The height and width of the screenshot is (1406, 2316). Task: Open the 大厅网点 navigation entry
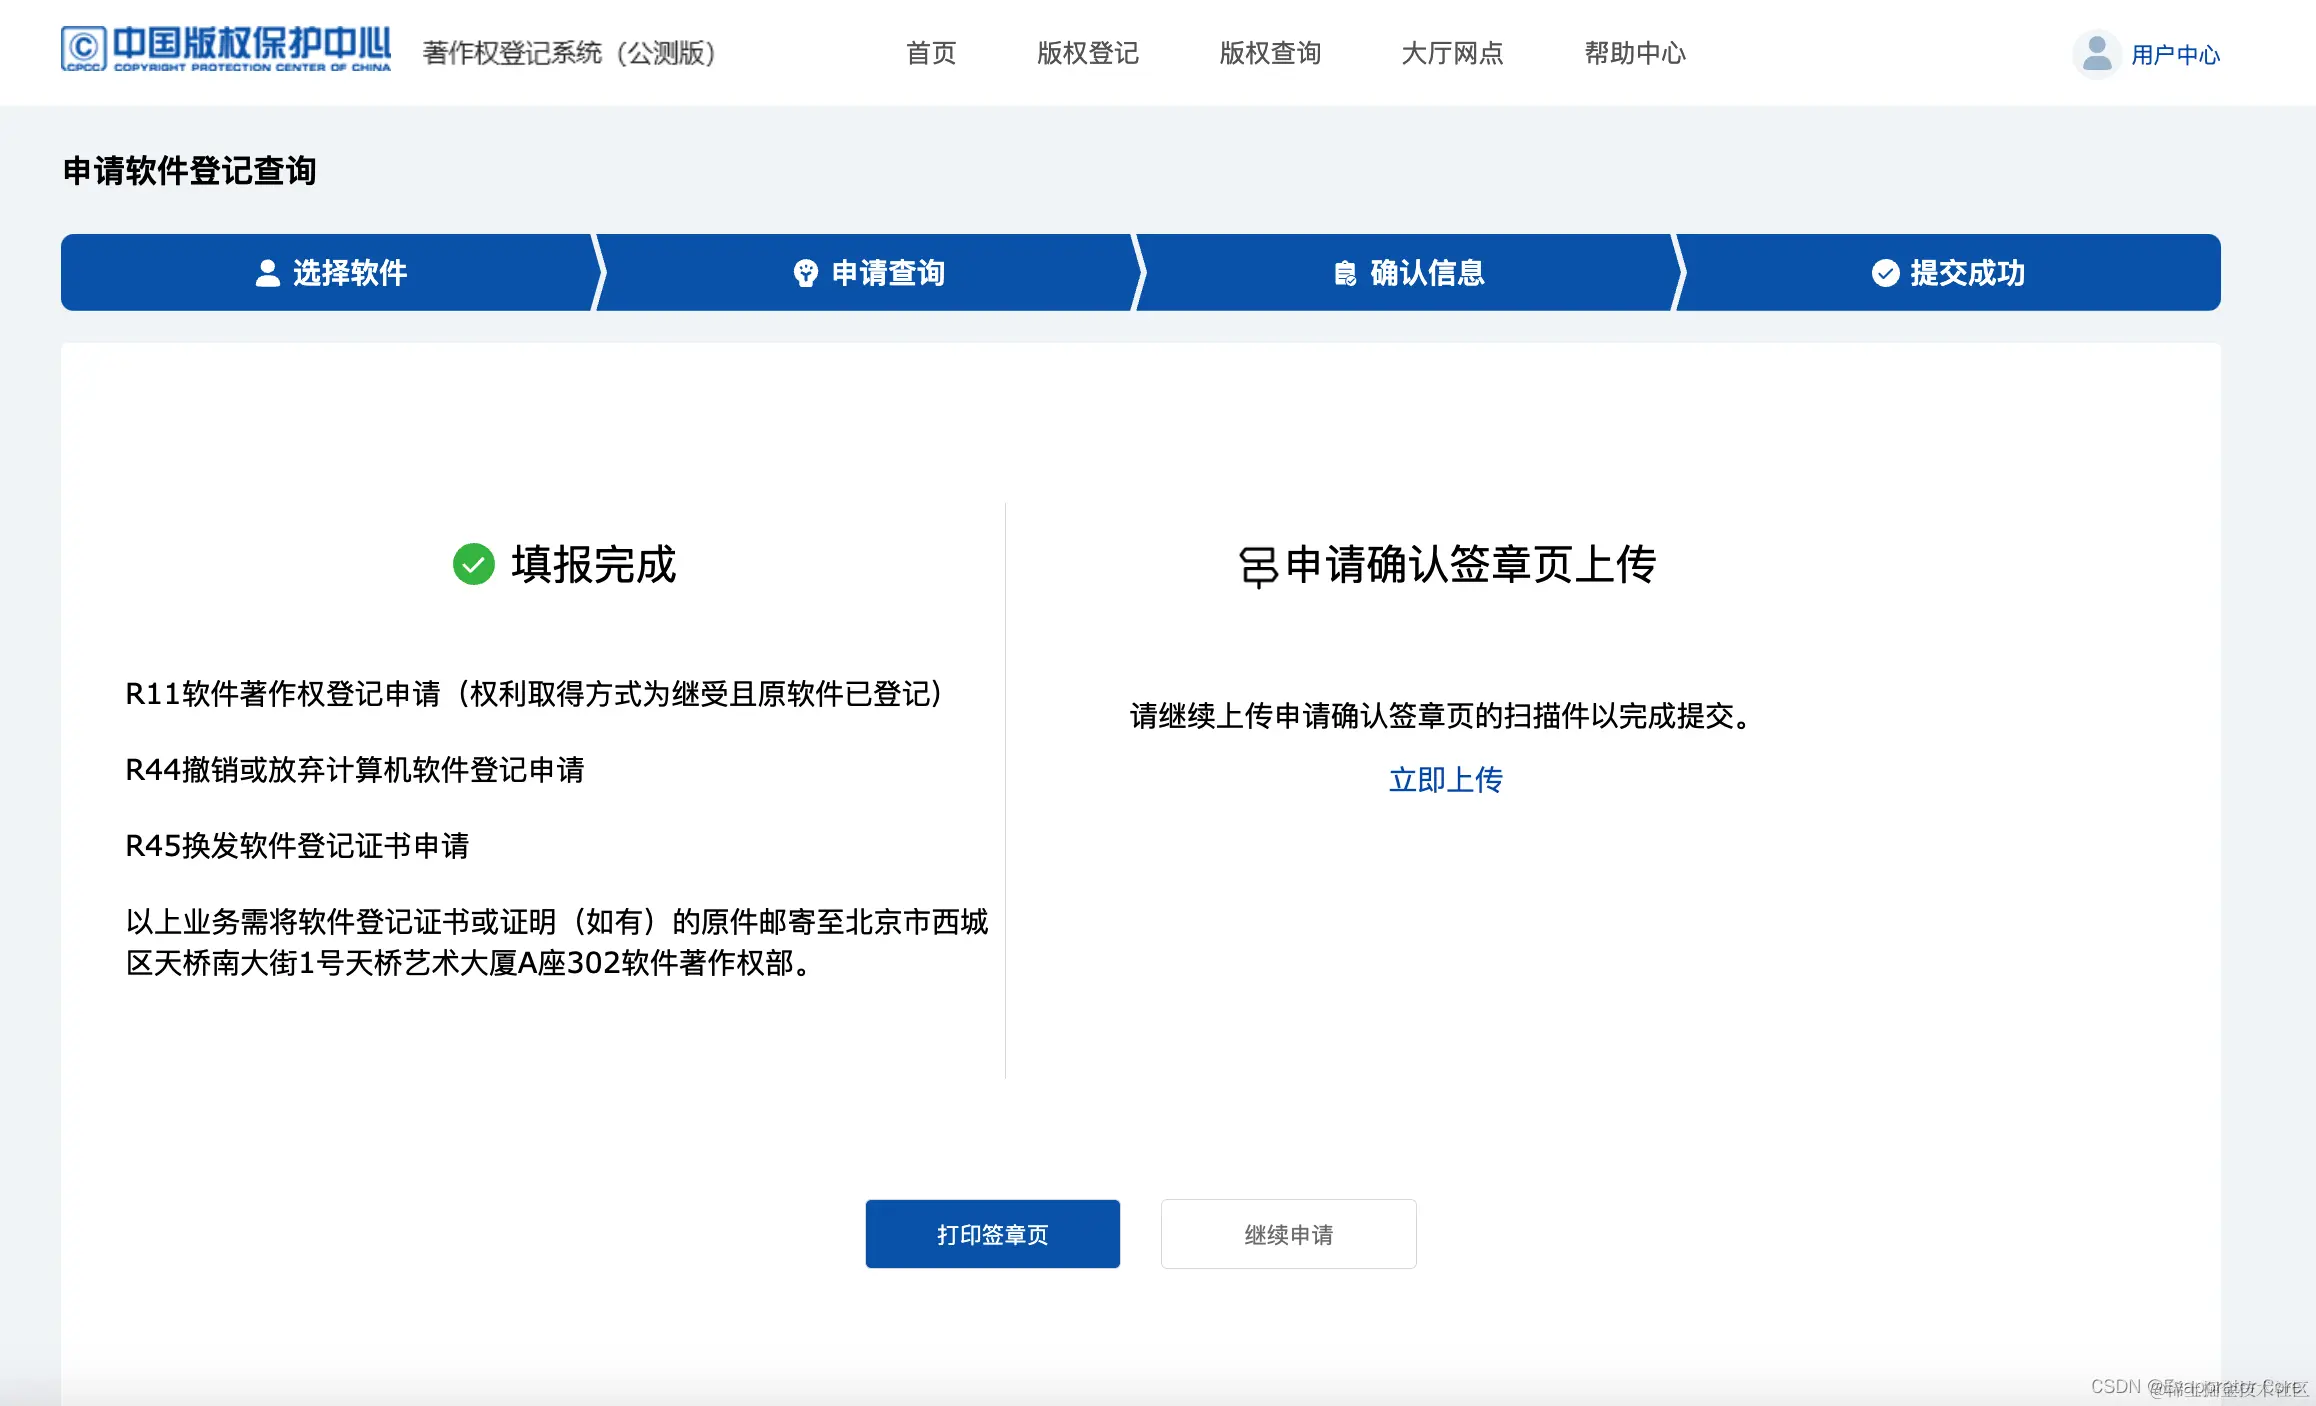pos(1452,53)
